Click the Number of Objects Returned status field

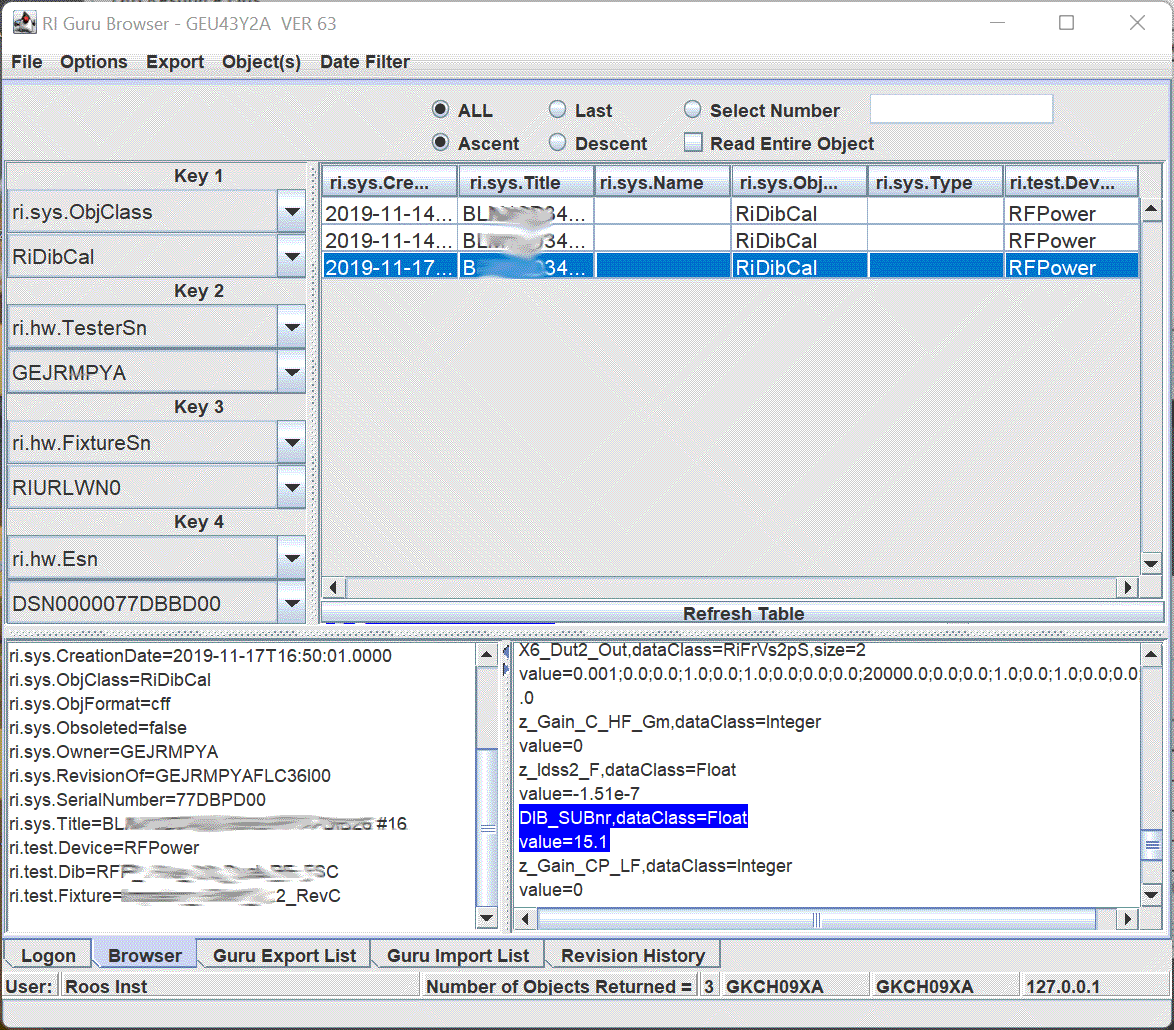[559, 986]
